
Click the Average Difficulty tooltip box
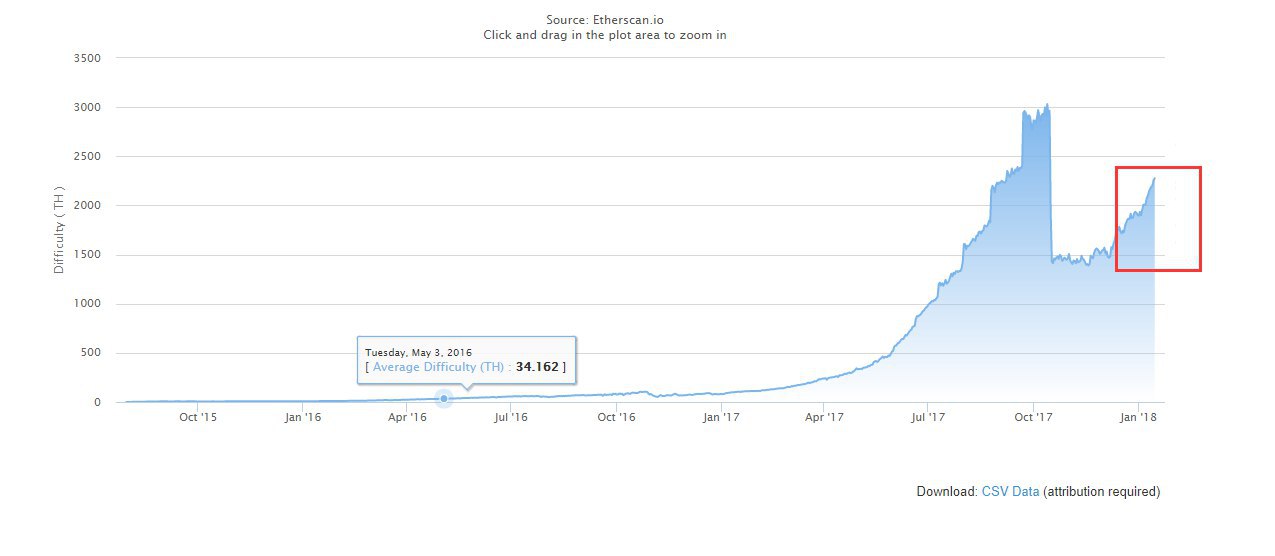[x=466, y=360]
